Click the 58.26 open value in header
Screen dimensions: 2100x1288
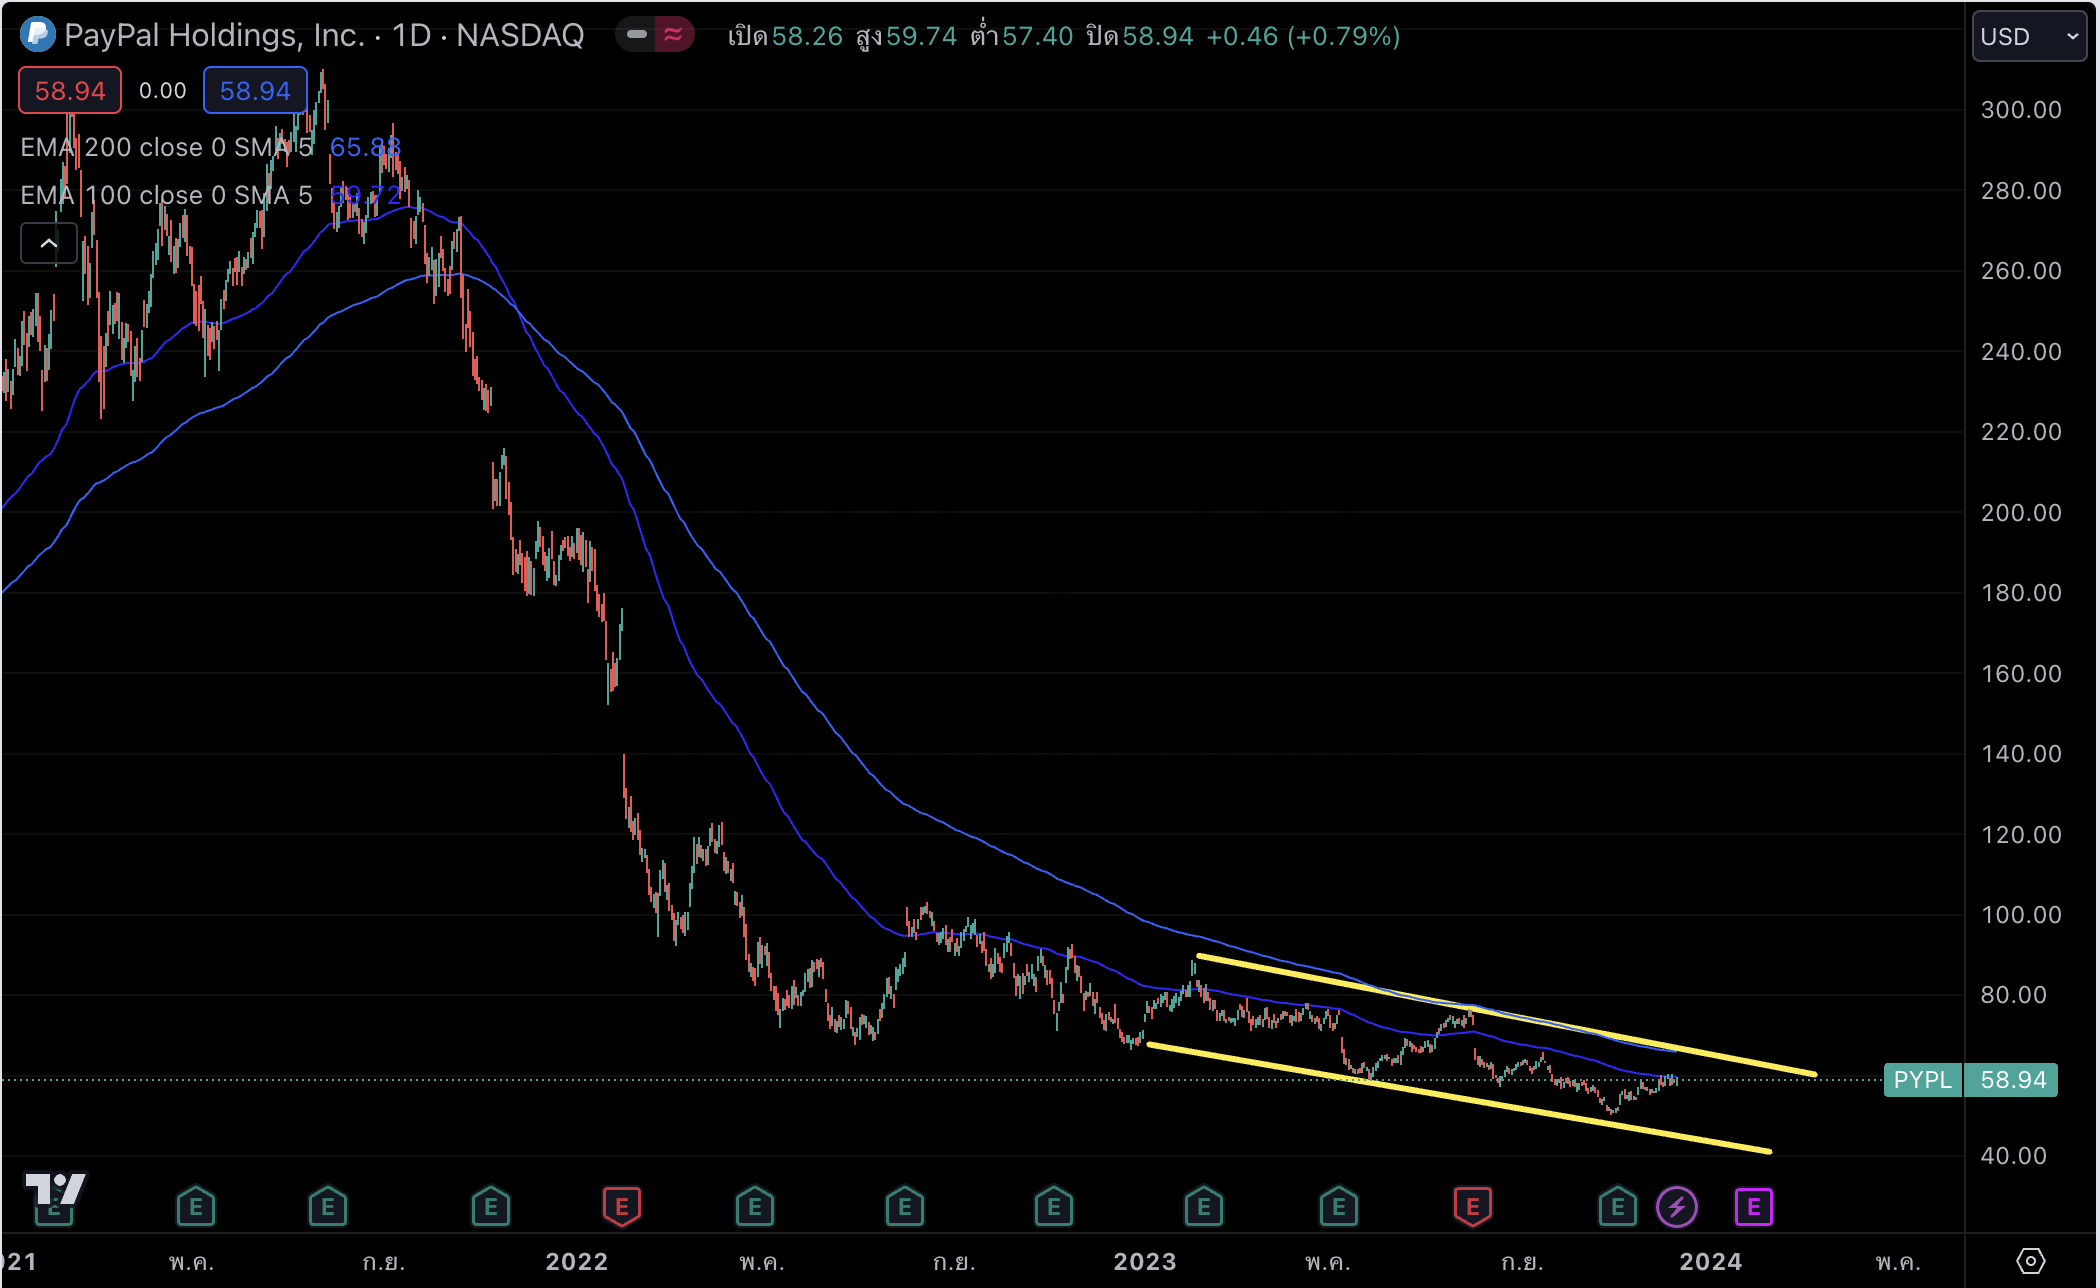(807, 37)
